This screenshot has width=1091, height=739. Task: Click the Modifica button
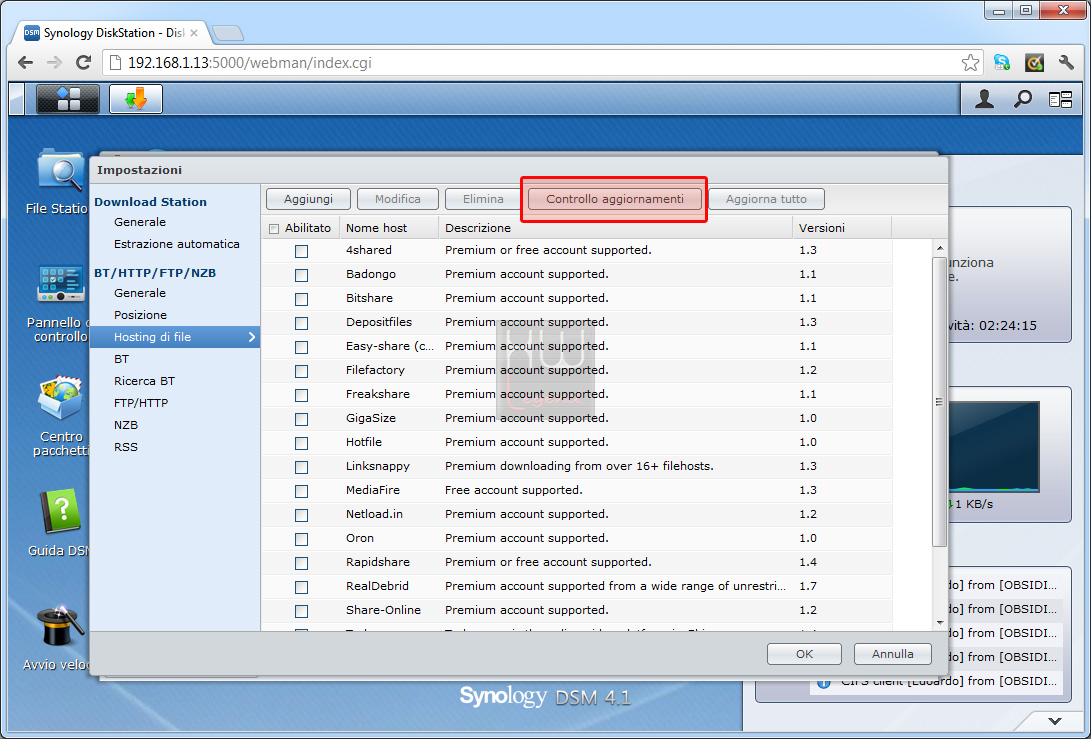[398, 199]
